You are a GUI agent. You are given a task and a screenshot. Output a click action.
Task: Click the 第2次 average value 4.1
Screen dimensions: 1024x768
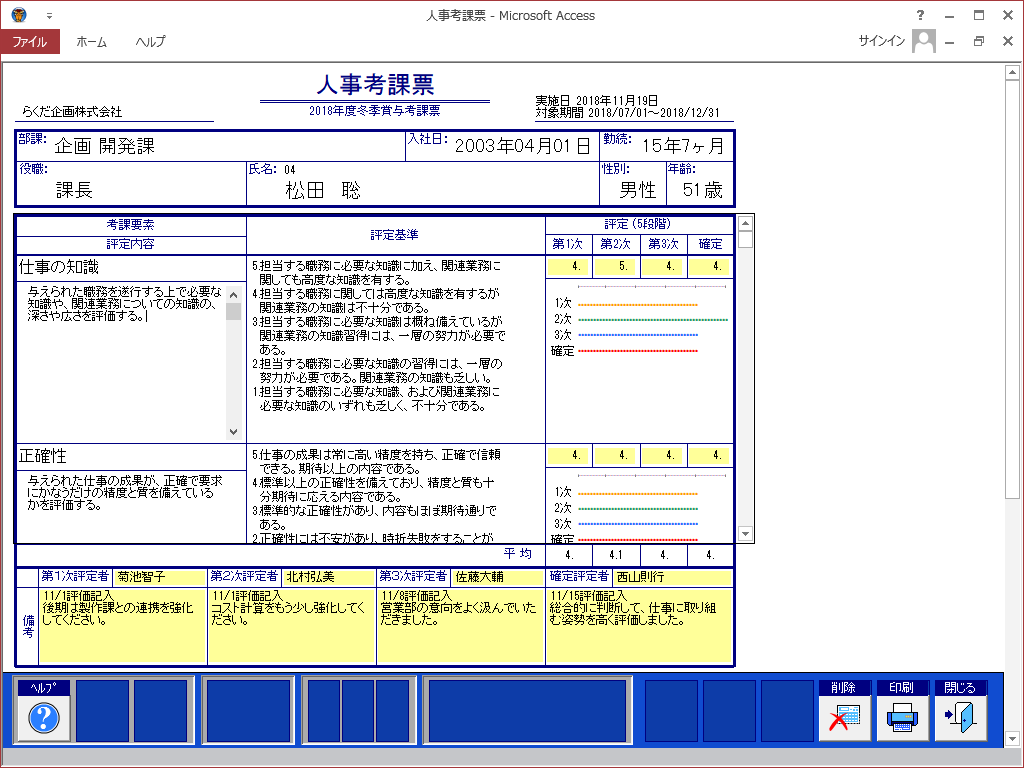click(616, 555)
